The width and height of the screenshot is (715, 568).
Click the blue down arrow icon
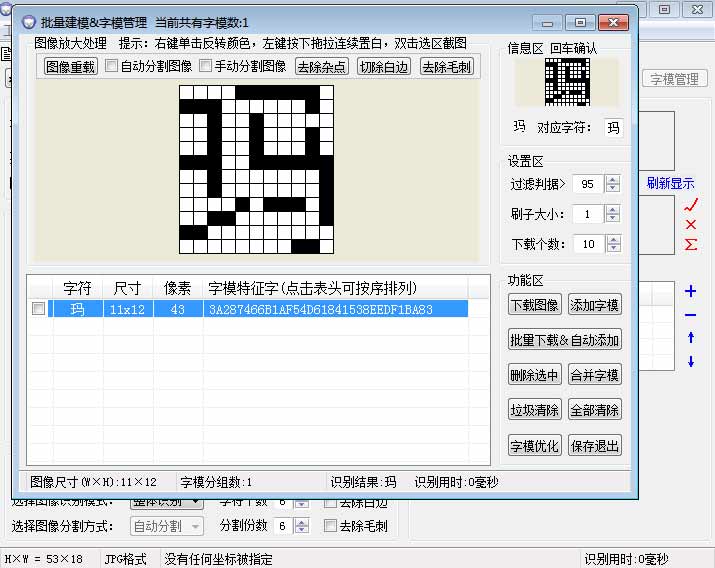(x=690, y=361)
